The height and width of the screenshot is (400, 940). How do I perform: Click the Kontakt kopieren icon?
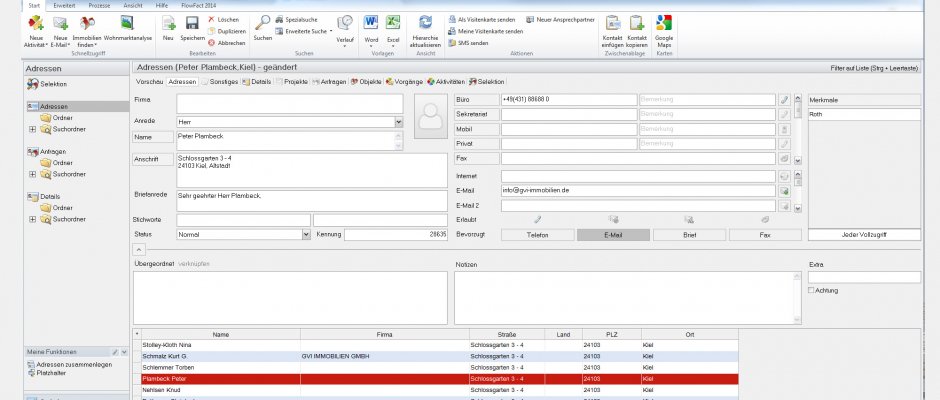click(637, 24)
